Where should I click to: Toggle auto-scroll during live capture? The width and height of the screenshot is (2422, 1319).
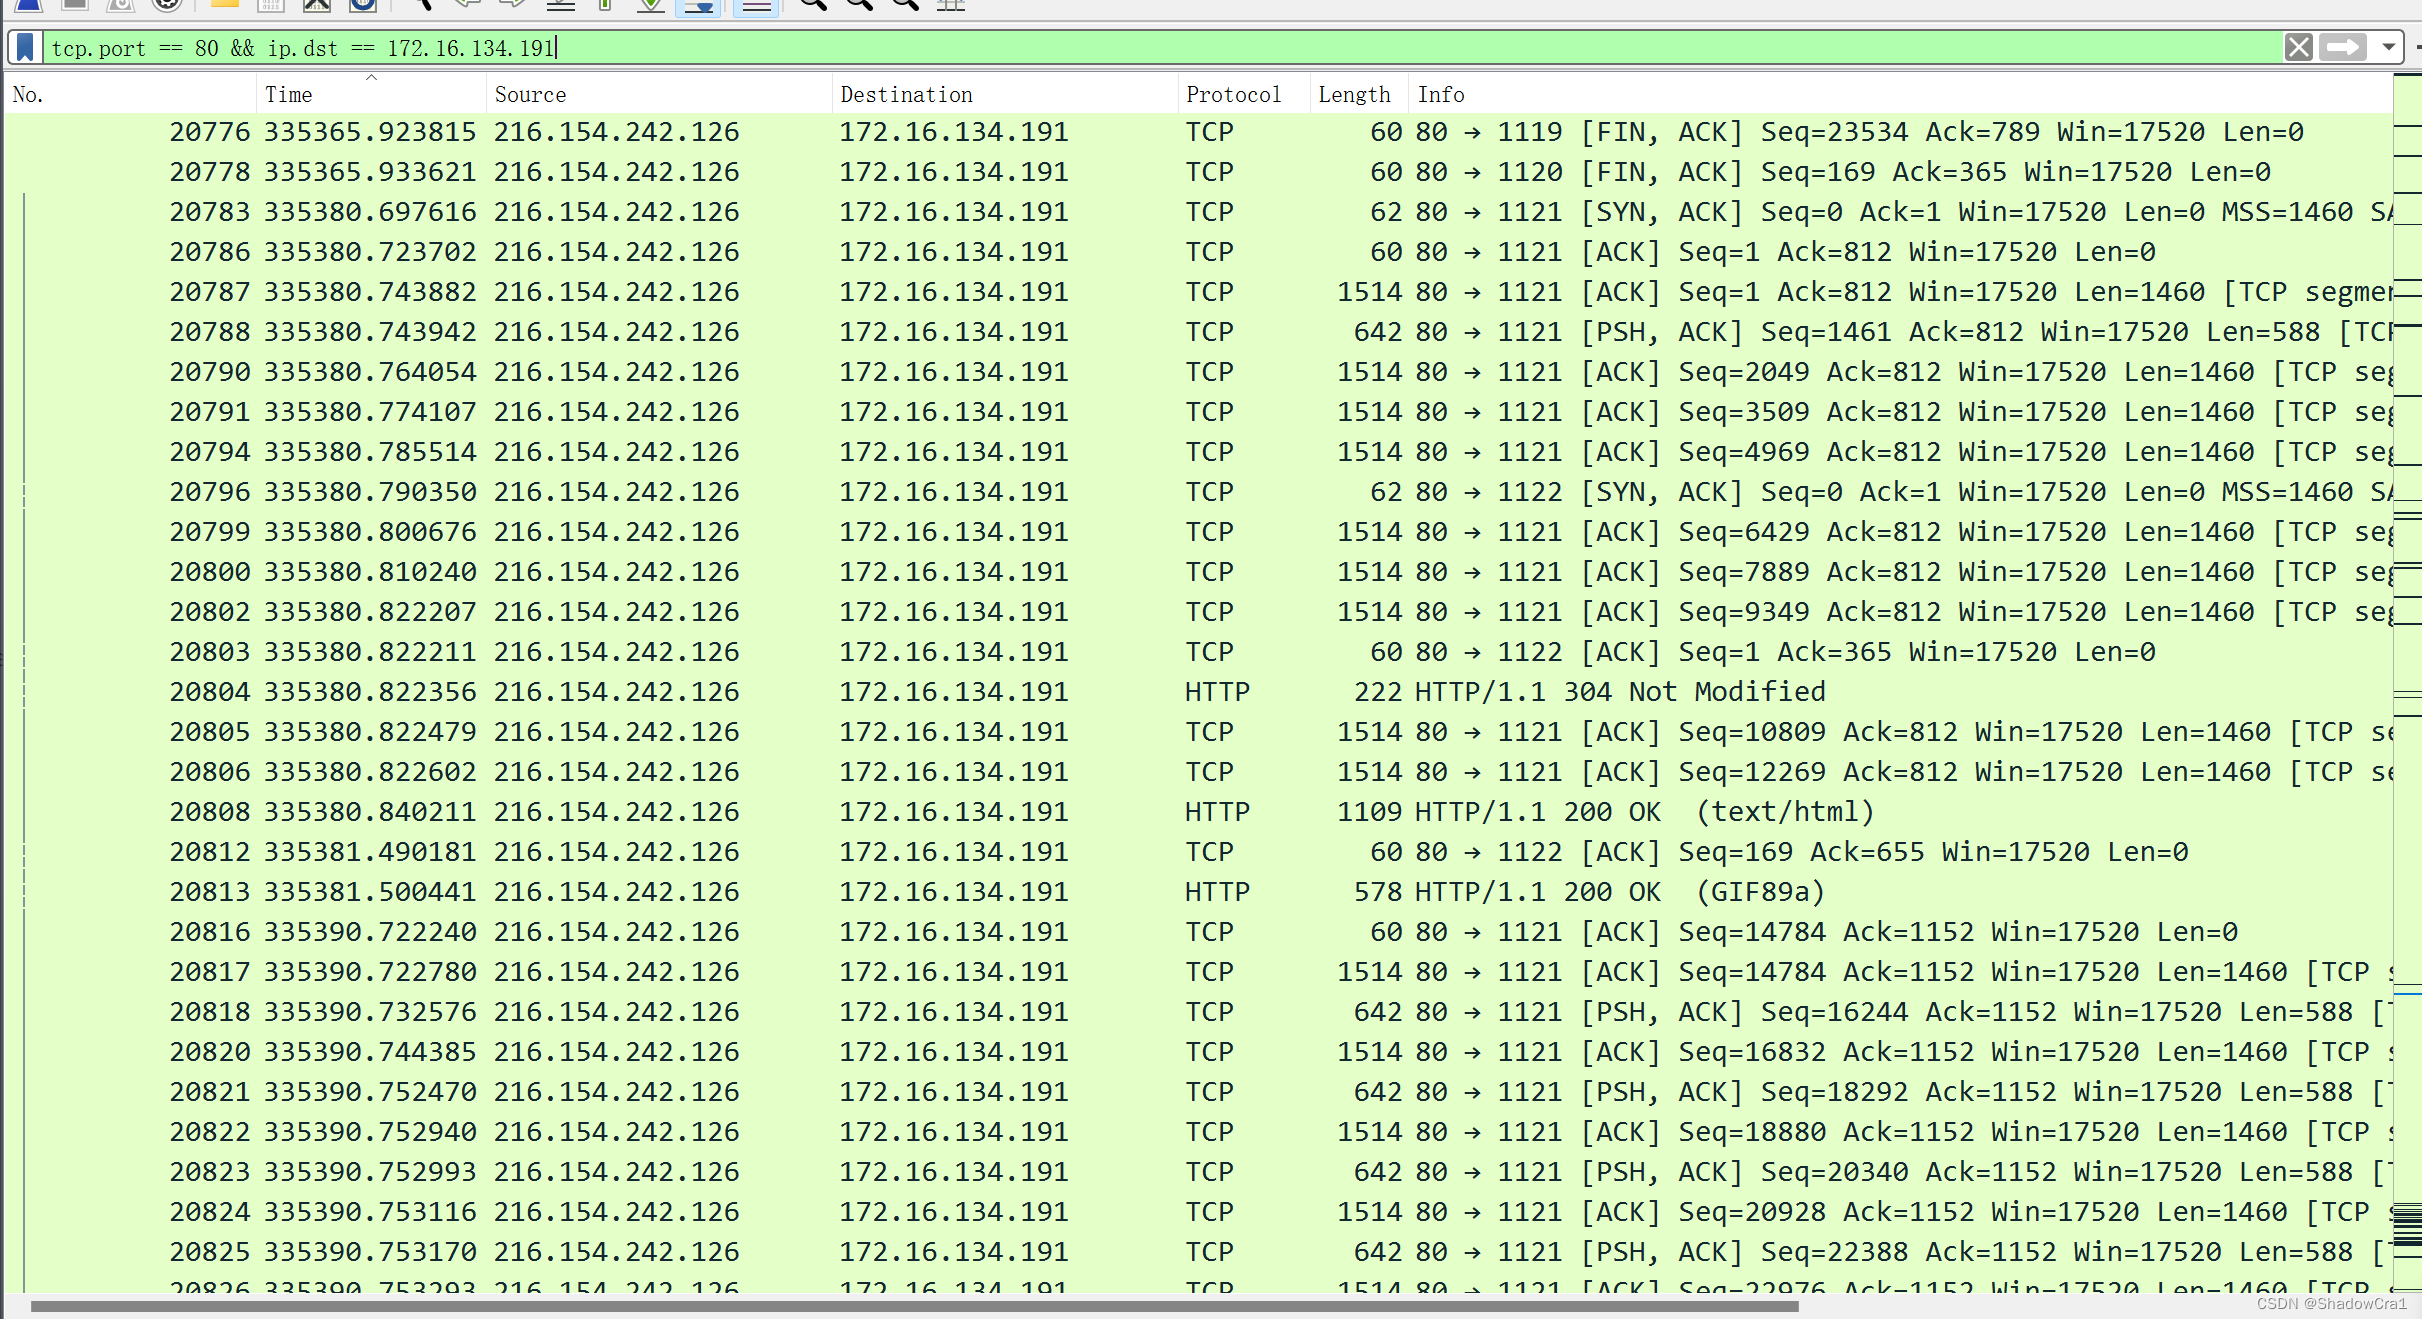tap(698, 6)
